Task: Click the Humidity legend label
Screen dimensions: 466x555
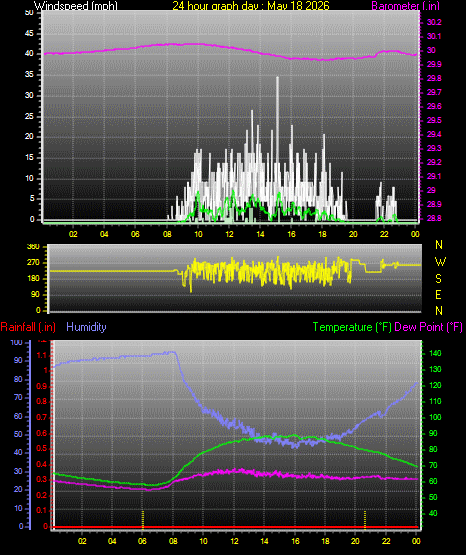Action: (x=86, y=327)
